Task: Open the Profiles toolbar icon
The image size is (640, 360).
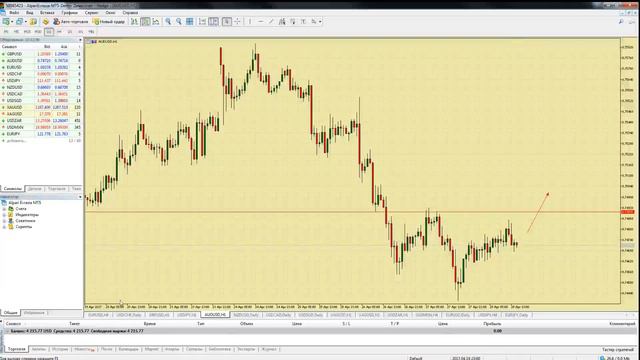Action: [19, 22]
